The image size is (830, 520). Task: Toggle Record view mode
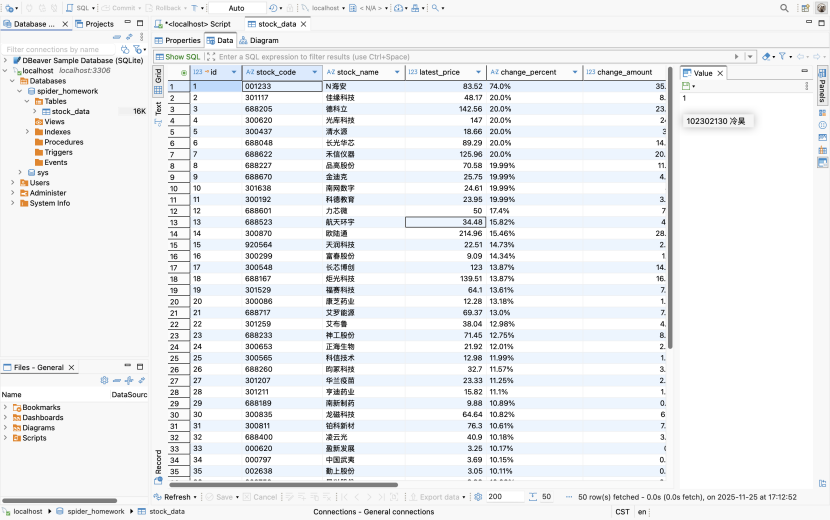(158, 467)
